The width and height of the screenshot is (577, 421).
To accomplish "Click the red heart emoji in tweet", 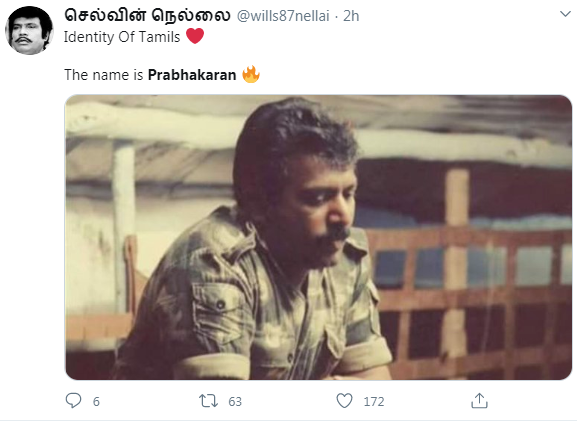I will tap(195, 36).
